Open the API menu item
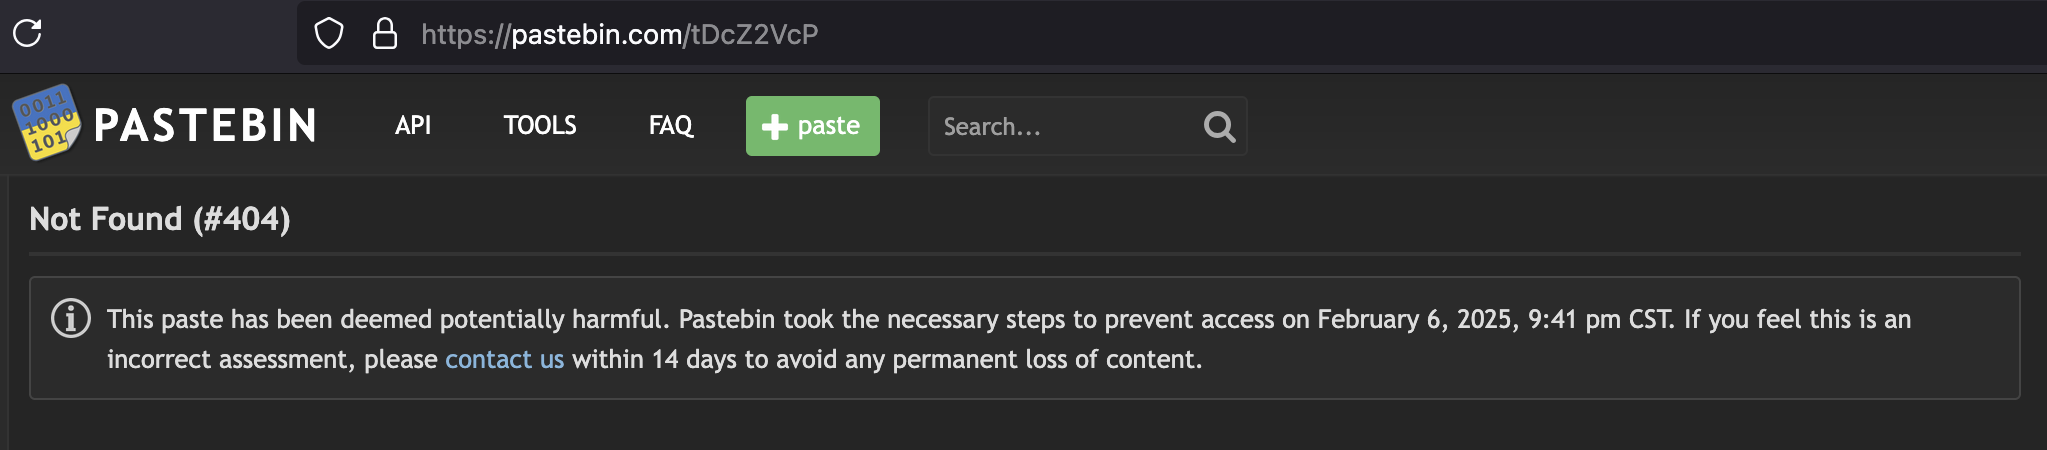The height and width of the screenshot is (450, 2047). tap(413, 125)
